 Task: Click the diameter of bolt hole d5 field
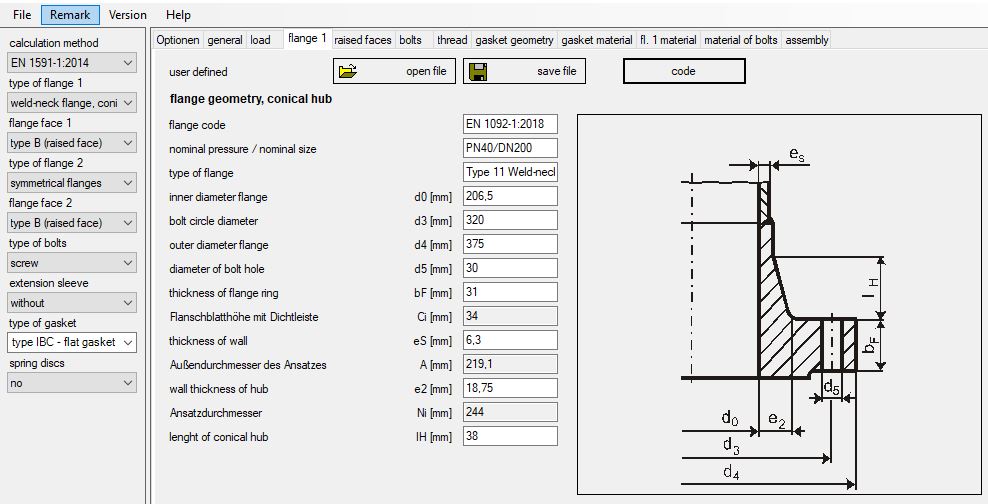pos(510,268)
